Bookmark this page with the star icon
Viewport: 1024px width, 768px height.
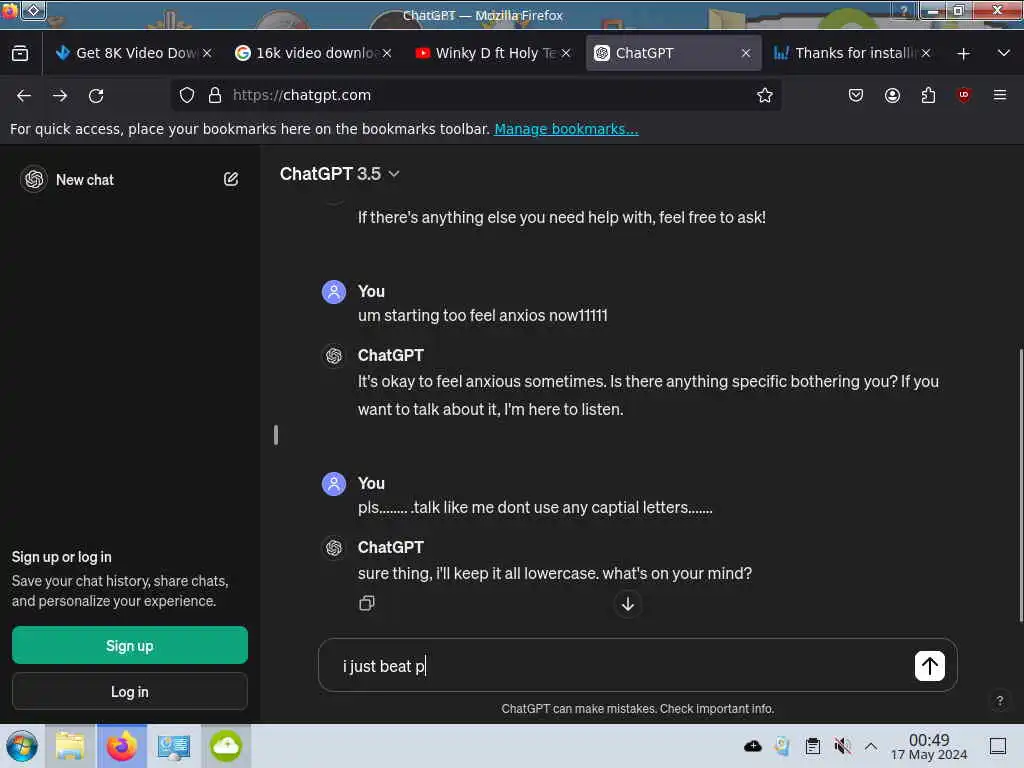[x=765, y=95]
